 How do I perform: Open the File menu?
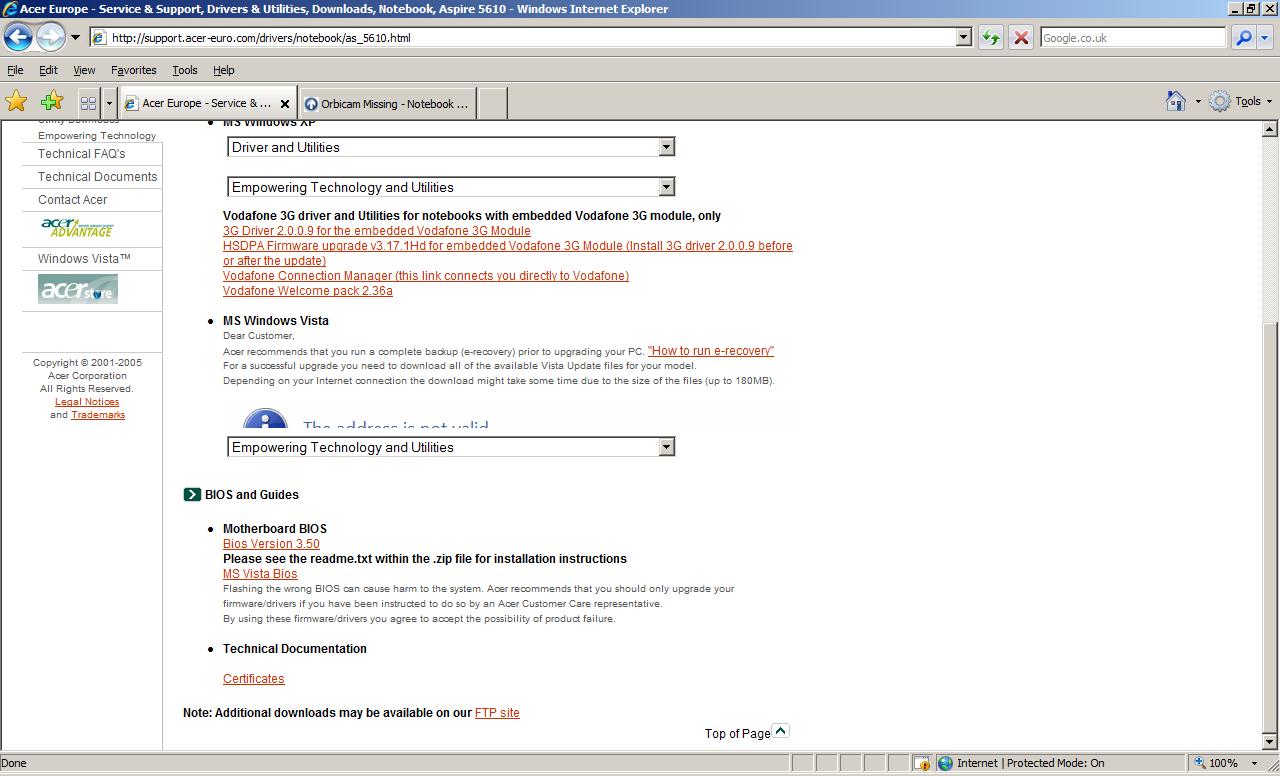pos(15,70)
